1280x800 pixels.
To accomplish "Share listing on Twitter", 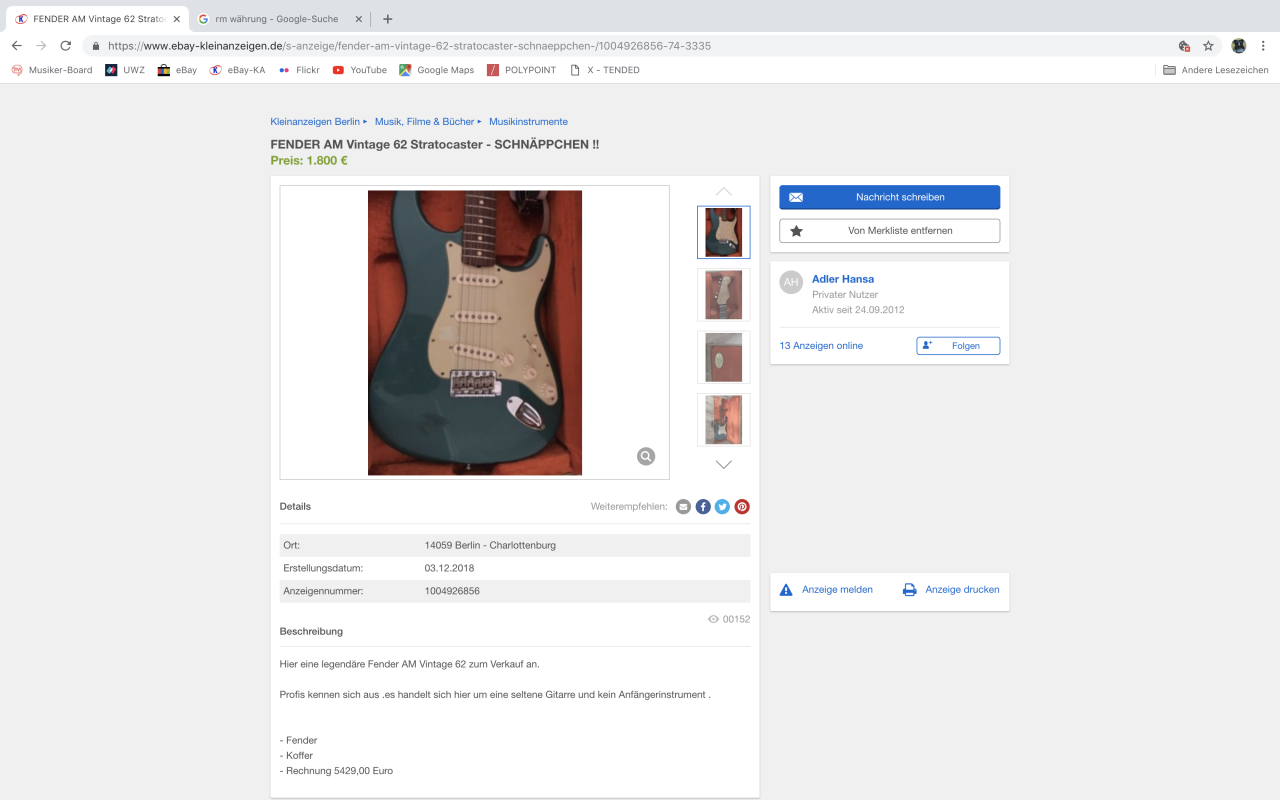I will tap(722, 507).
